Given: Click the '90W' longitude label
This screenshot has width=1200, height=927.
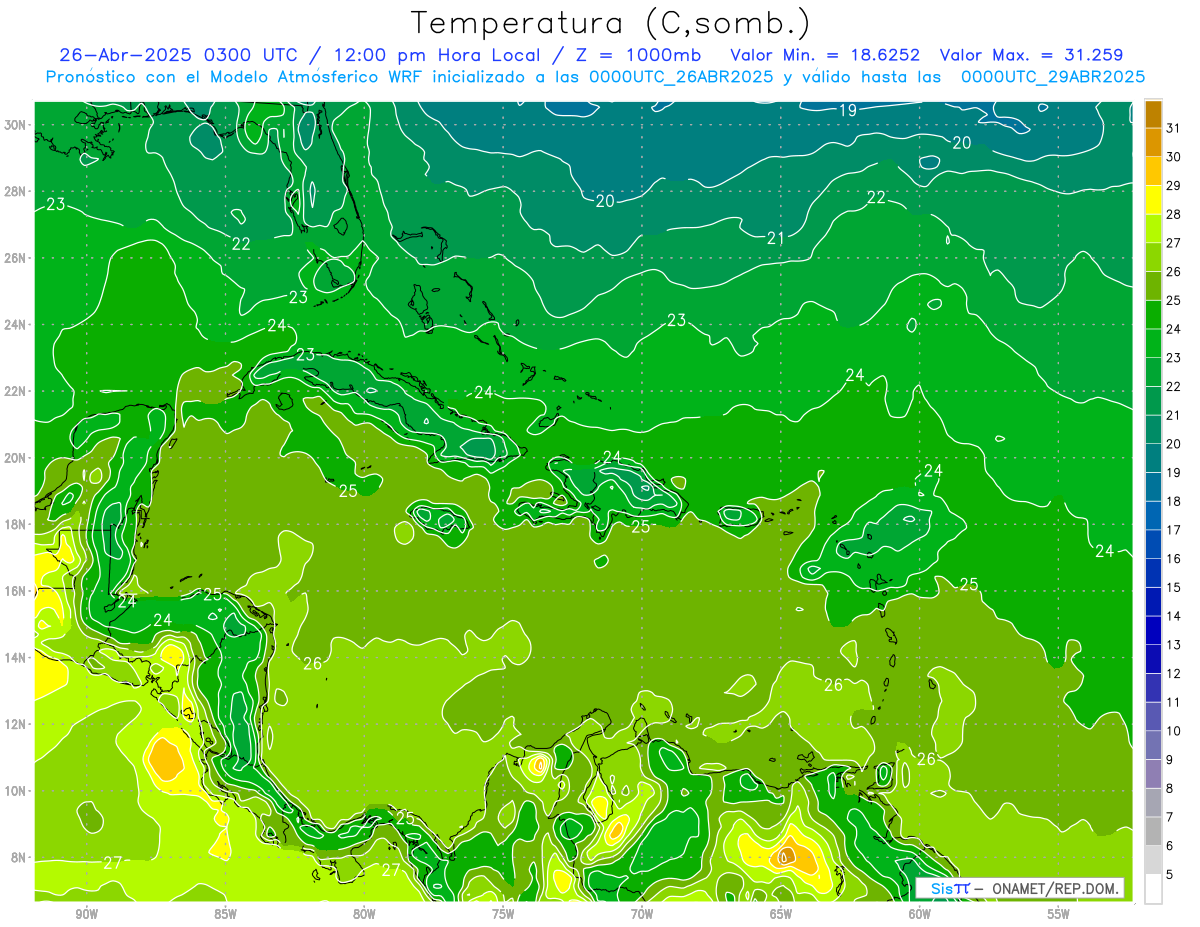Looking at the screenshot, I should (x=86, y=914).
